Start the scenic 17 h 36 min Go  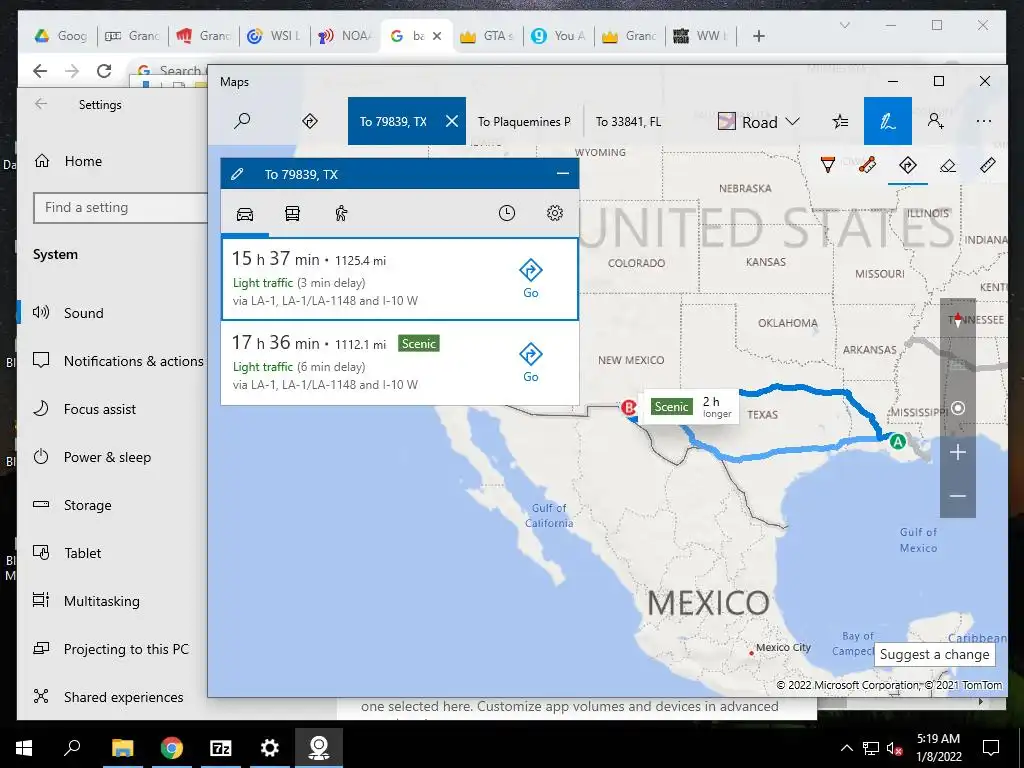tap(530, 362)
